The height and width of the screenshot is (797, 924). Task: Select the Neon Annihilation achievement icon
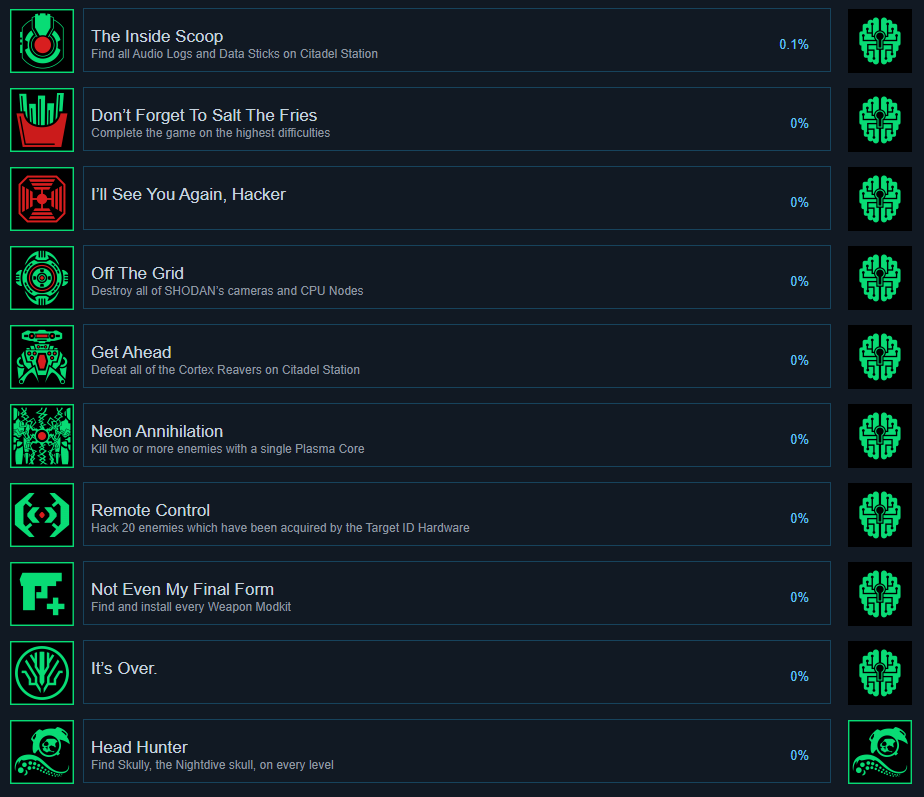tap(42, 436)
